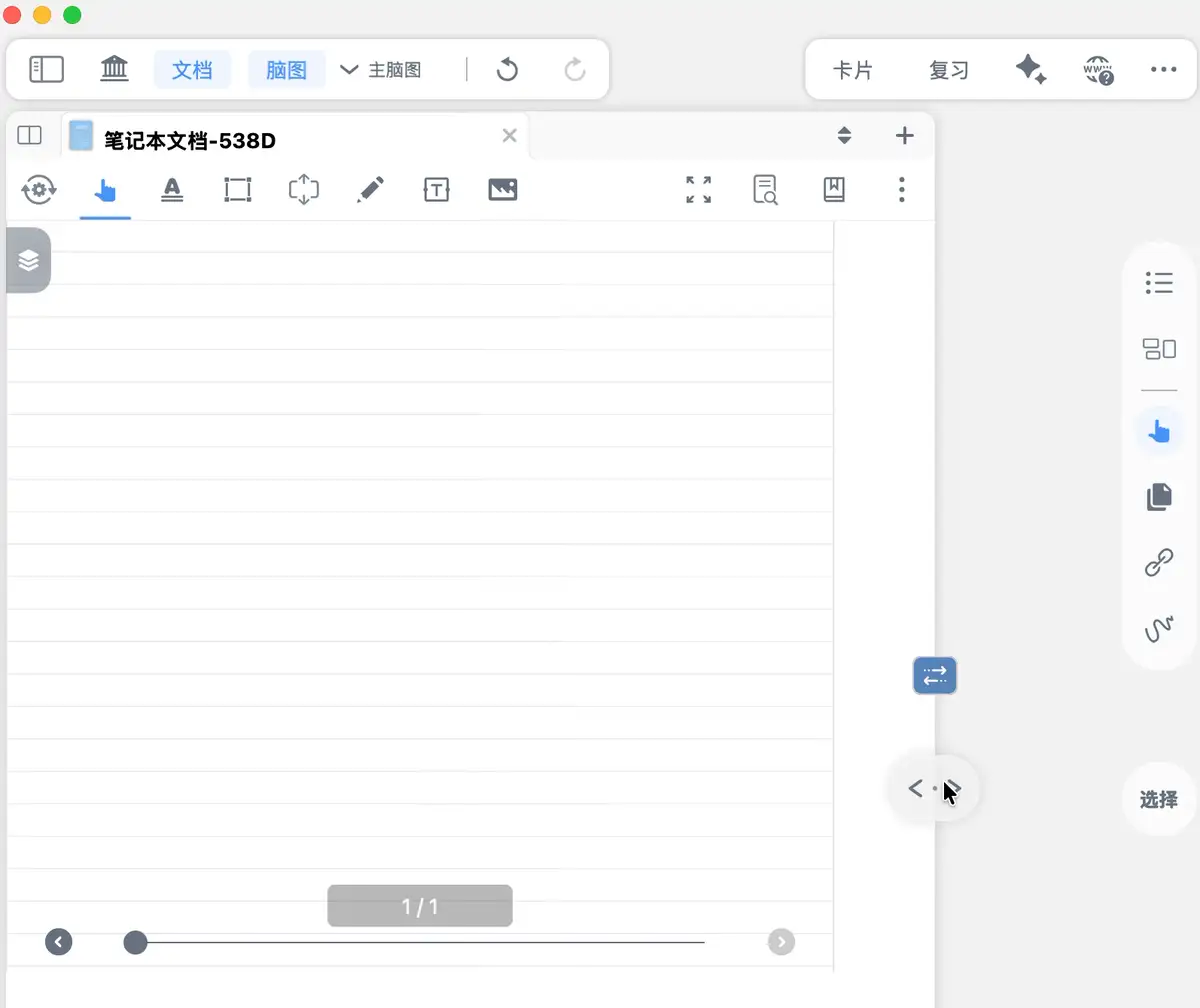Select the hand pointer tool in toolbar
1200x1008 pixels.
pos(104,190)
